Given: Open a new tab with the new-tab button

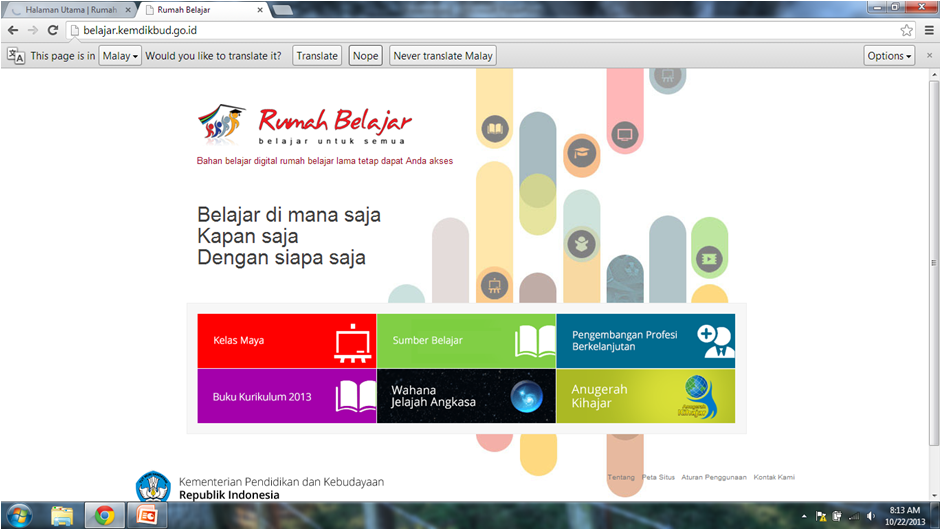Looking at the screenshot, I should [282, 10].
